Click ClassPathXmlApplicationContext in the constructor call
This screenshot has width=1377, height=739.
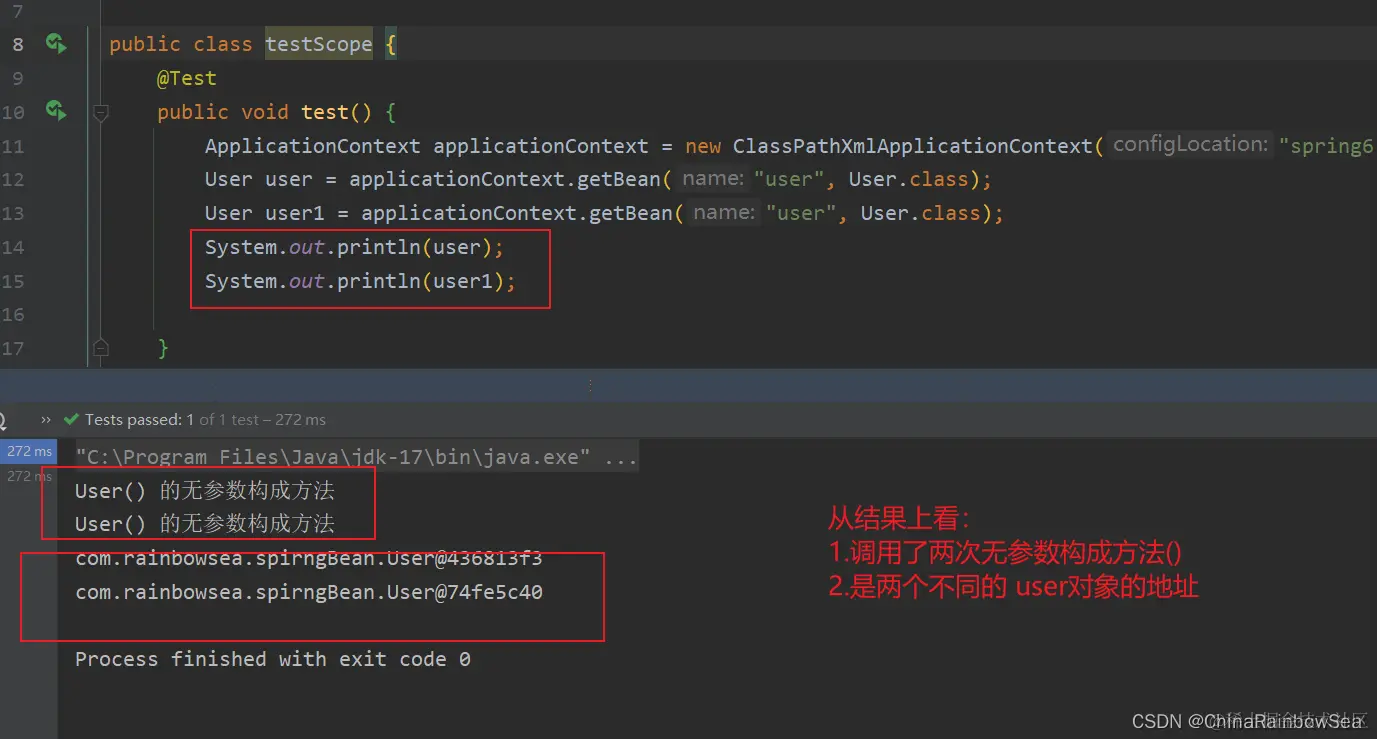[x=912, y=146]
